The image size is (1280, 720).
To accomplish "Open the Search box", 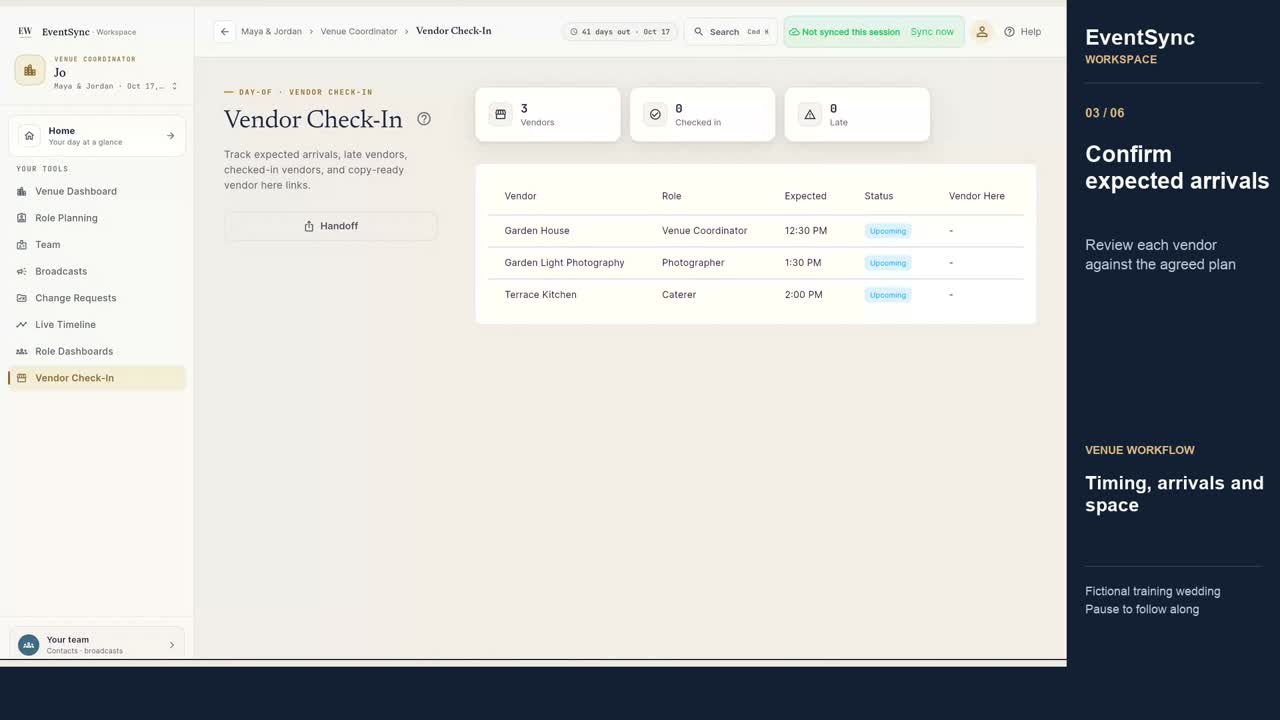I will (x=731, y=32).
